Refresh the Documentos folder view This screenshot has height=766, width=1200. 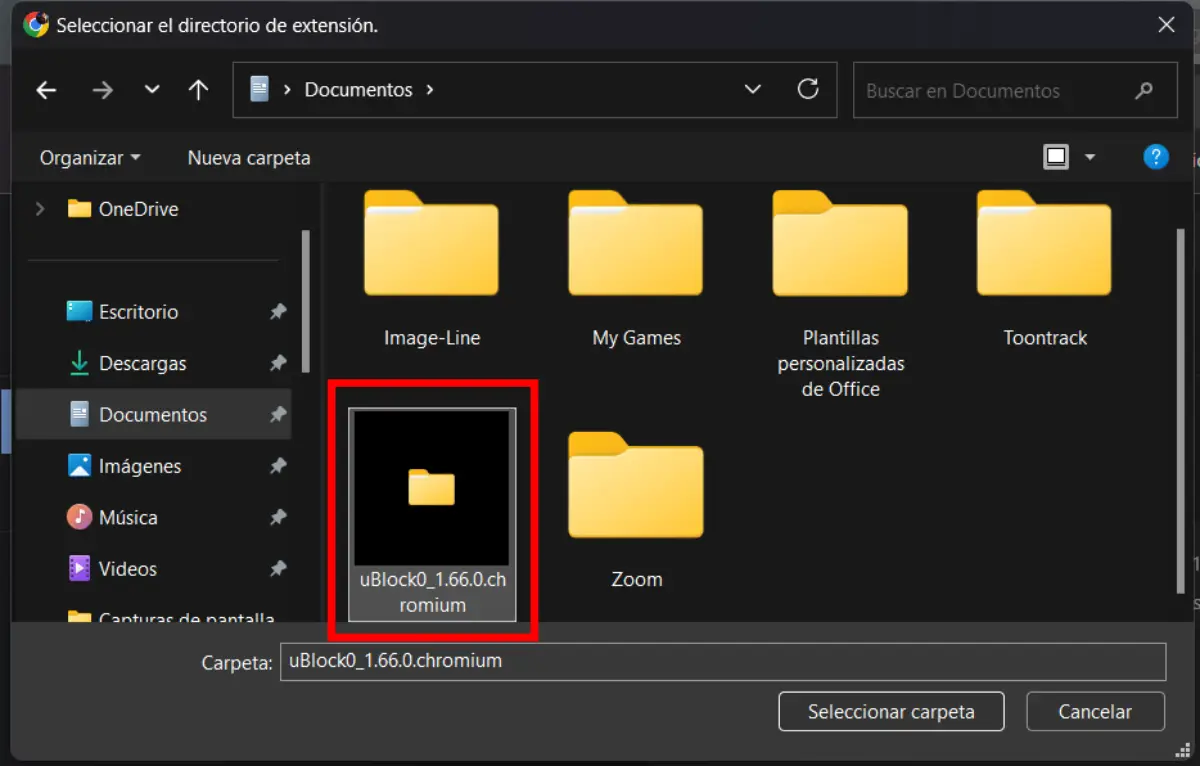(x=808, y=89)
